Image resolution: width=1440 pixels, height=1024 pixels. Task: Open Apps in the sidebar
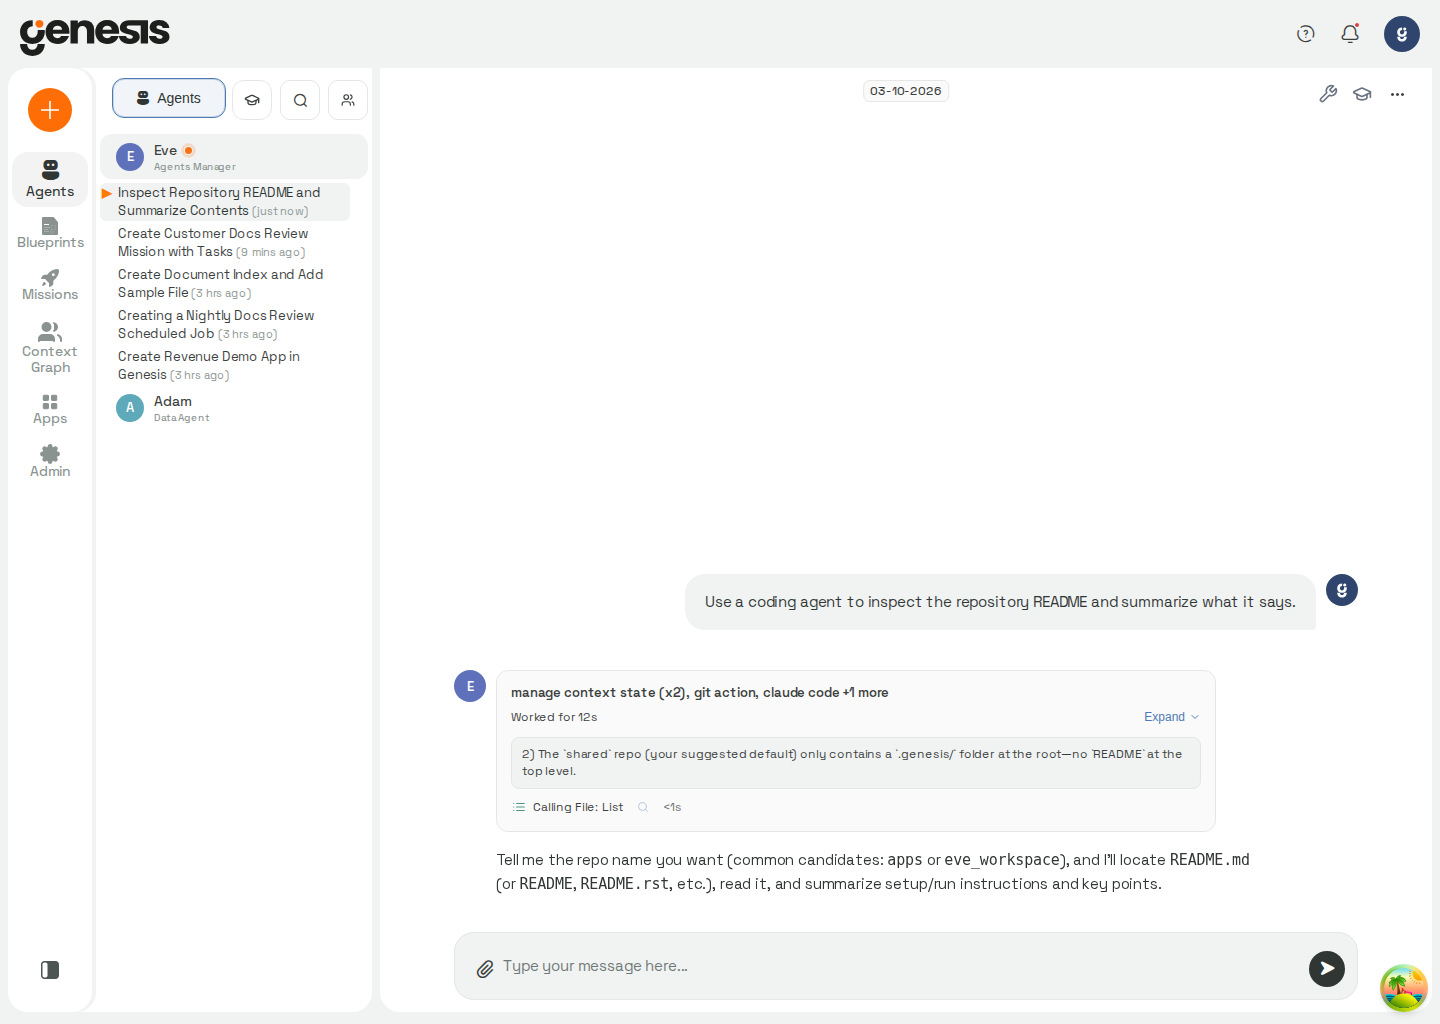point(50,409)
